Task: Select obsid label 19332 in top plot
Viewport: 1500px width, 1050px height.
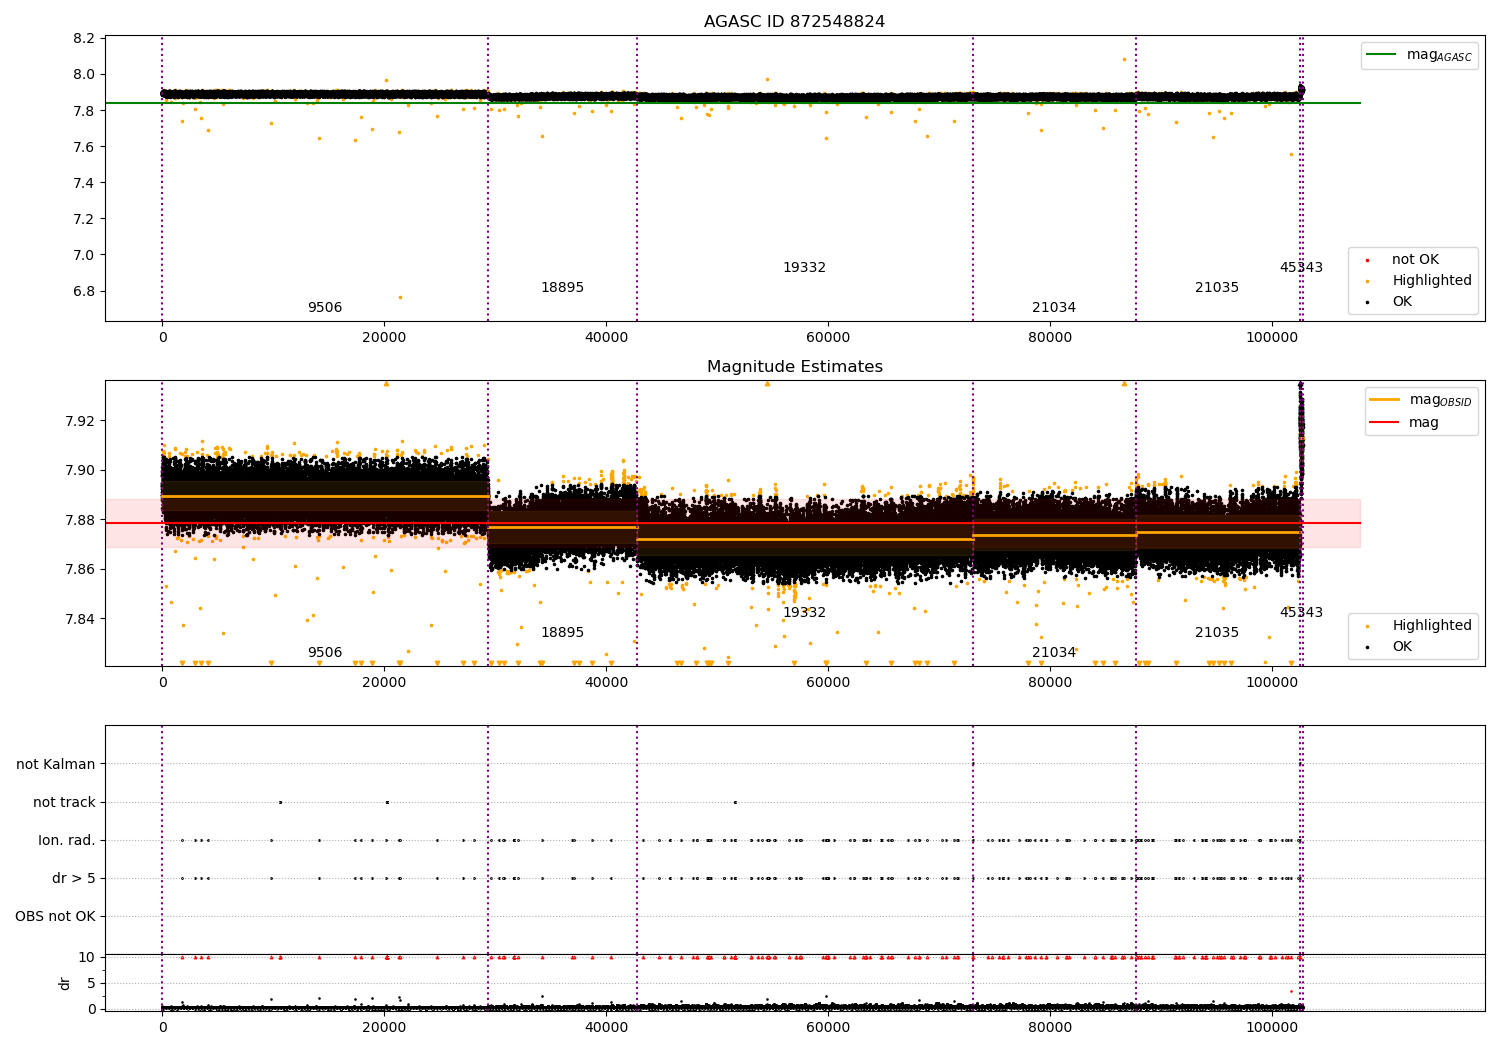Action: pos(804,268)
